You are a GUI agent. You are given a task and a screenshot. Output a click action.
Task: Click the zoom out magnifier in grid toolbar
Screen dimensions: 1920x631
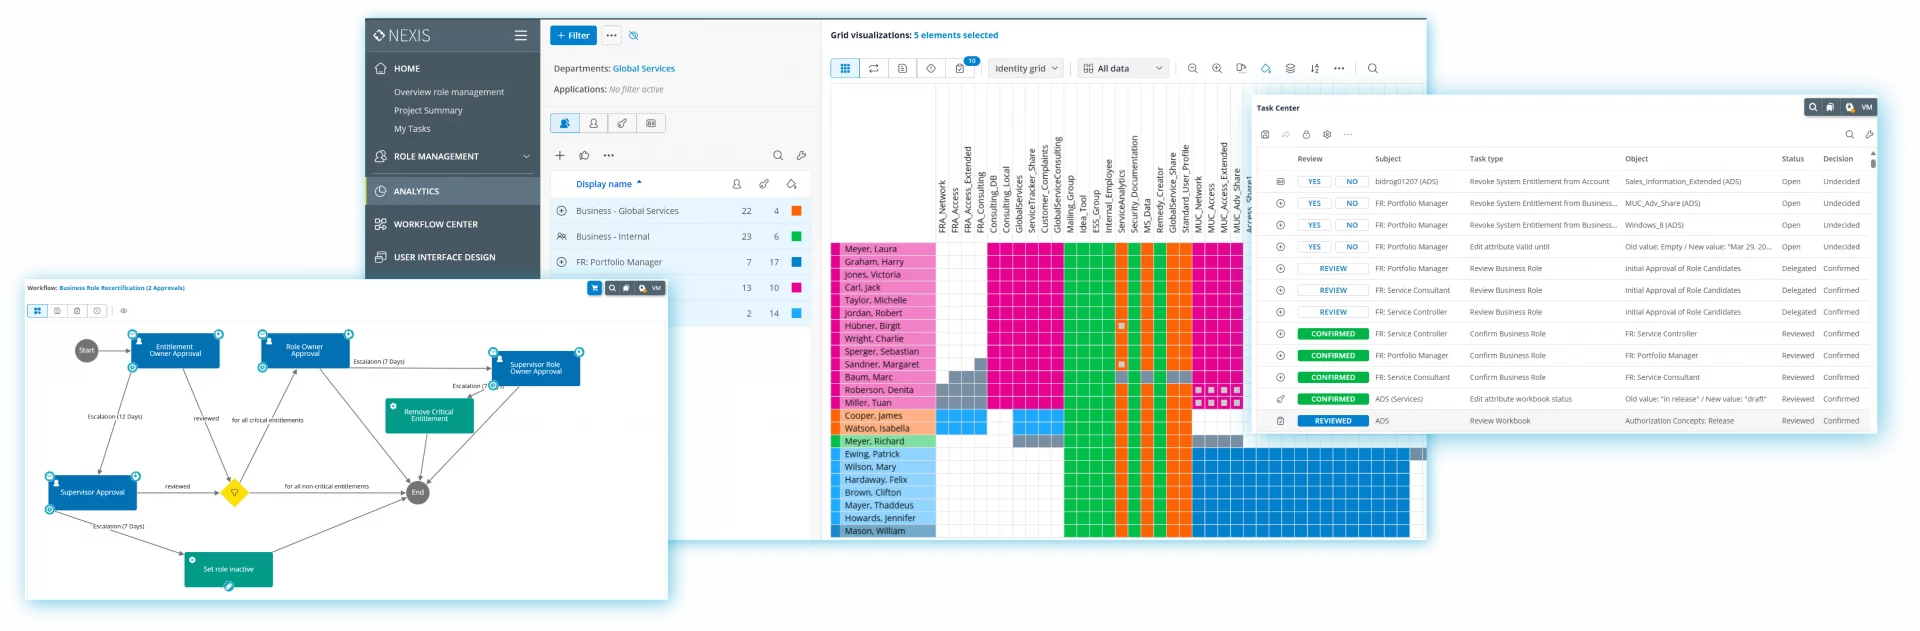coord(1192,69)
